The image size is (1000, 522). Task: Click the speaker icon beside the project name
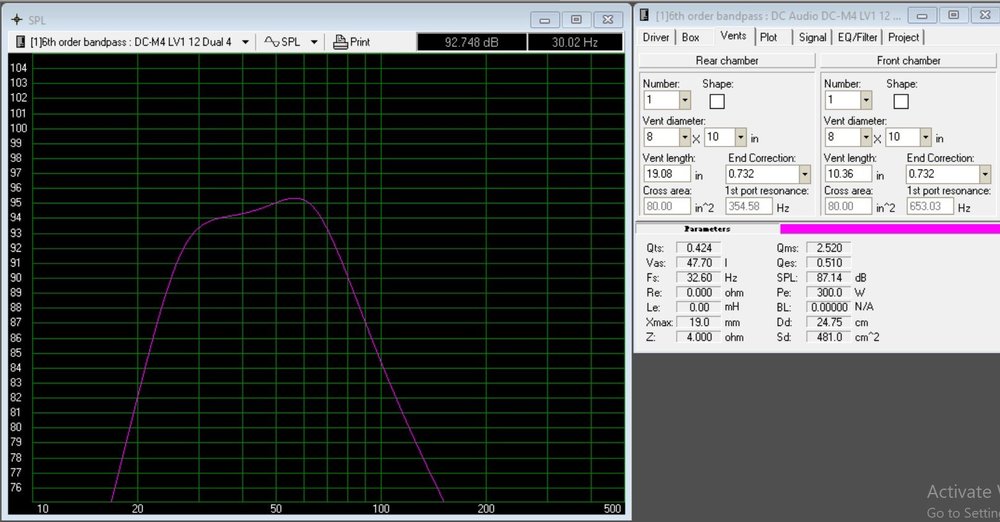click(x=20, y=42)
